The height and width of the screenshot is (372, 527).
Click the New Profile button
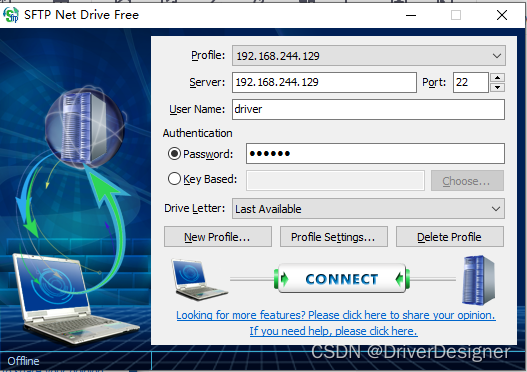218,237
